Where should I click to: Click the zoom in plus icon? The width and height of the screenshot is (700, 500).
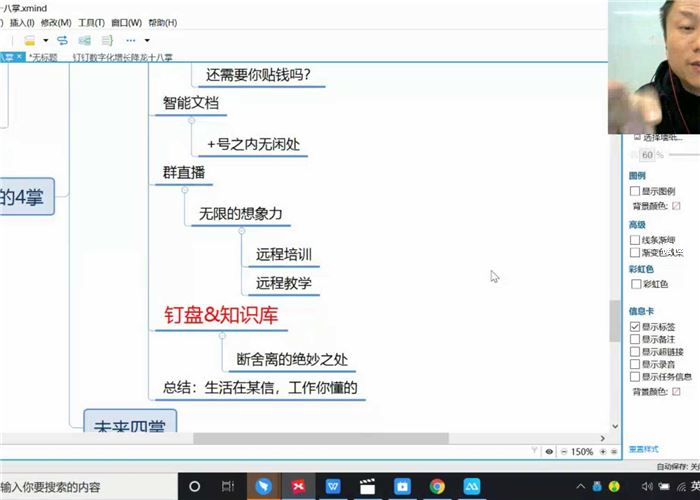point(603,452)
